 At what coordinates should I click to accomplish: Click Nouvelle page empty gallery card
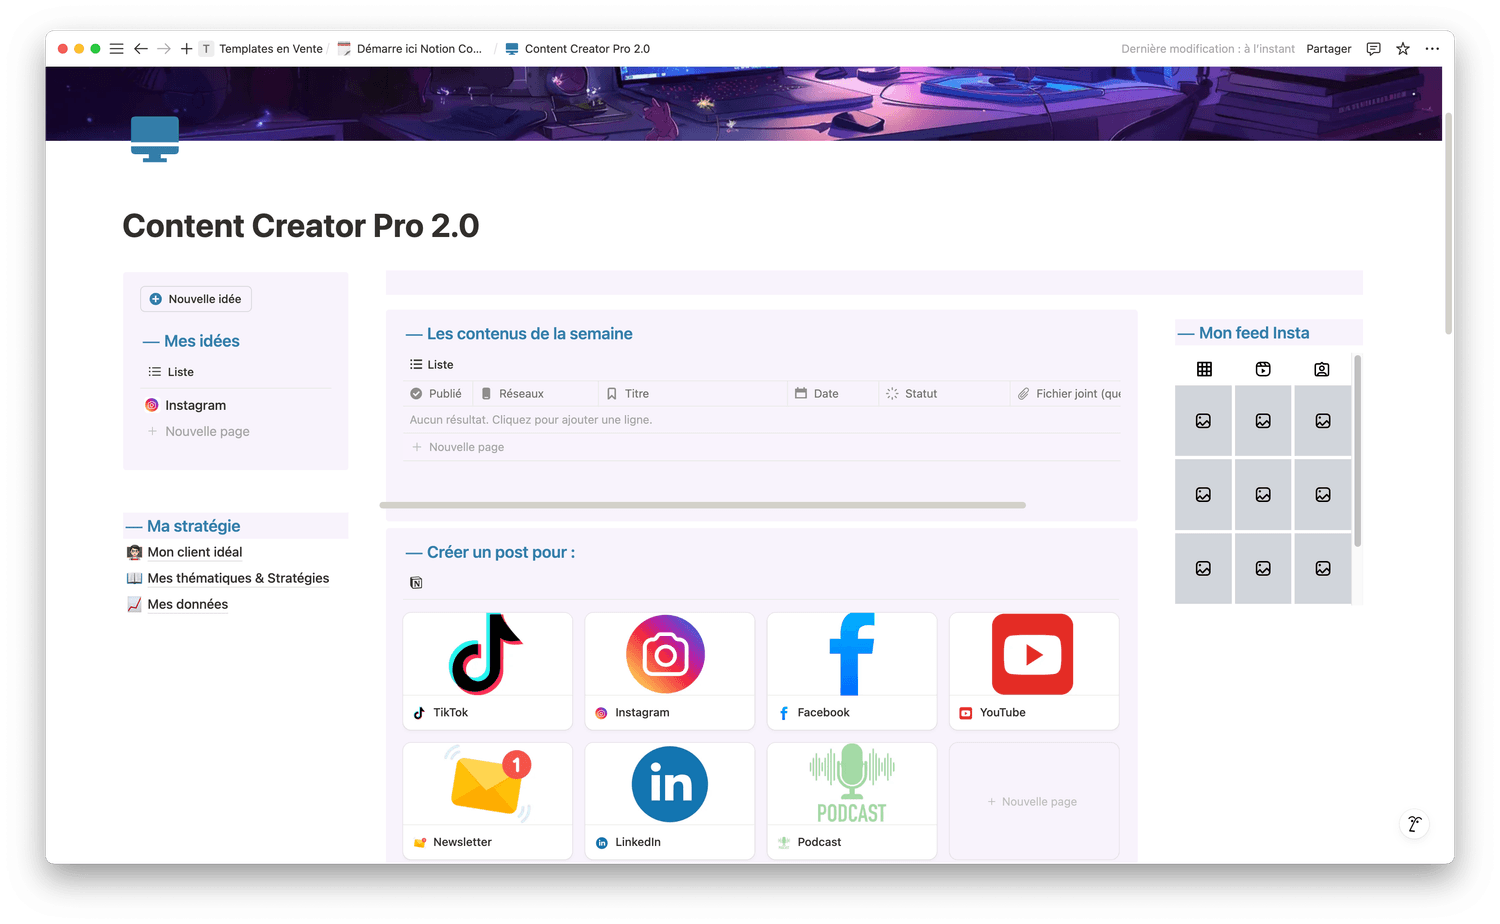pos(1034,801)
